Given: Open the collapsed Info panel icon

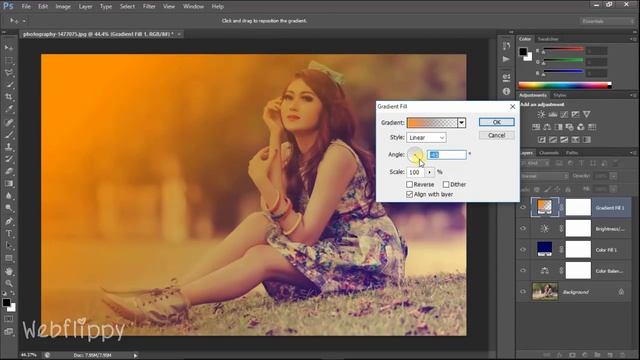Looking at the screenshot, I should 507,91.
